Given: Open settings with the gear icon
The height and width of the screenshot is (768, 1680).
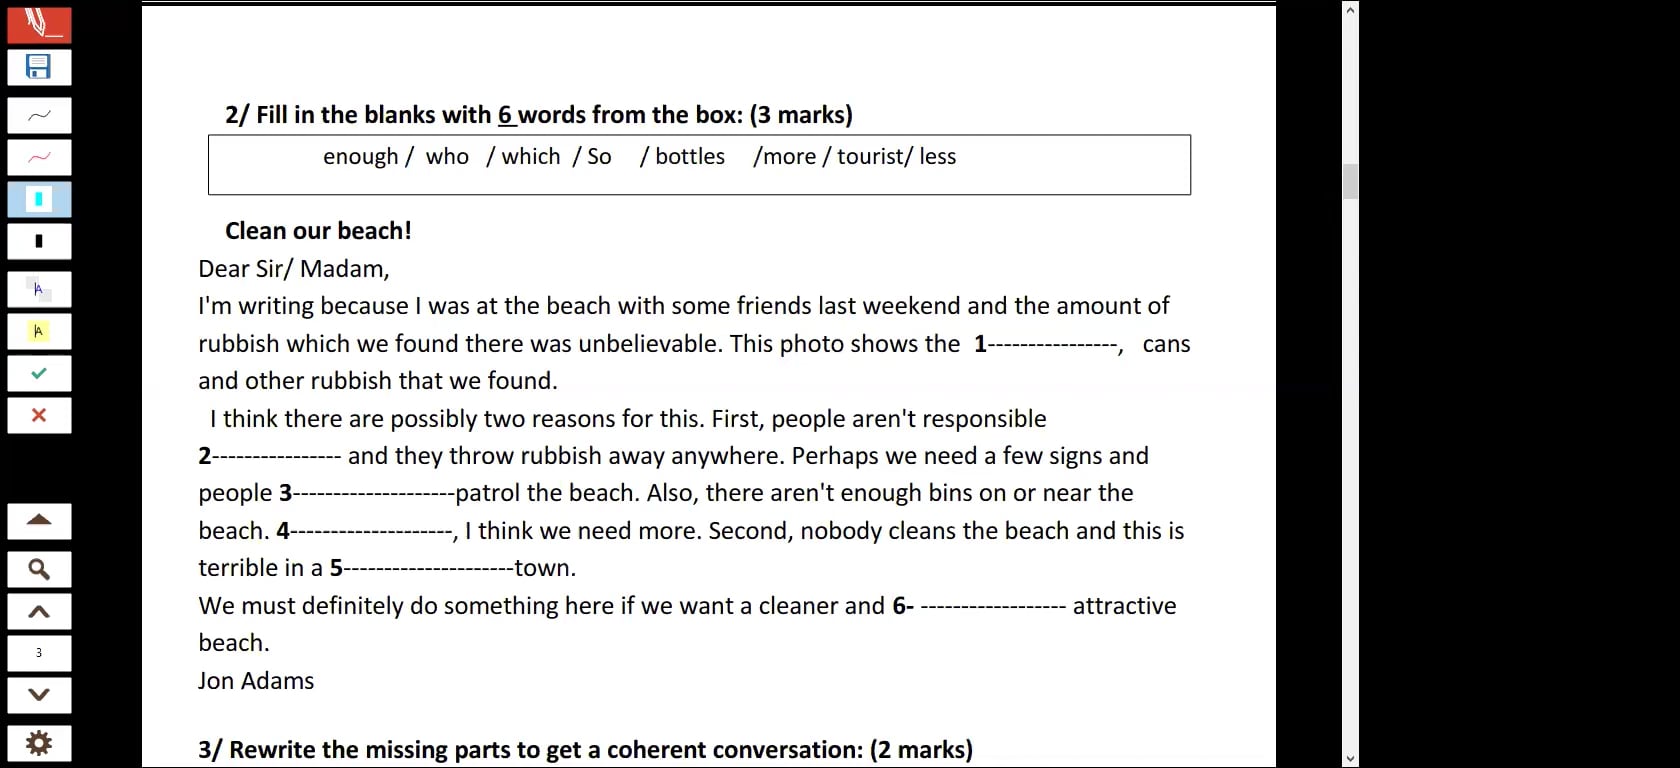Looking at the screenshot, I should pyautogui.click(x=39, y=743).
